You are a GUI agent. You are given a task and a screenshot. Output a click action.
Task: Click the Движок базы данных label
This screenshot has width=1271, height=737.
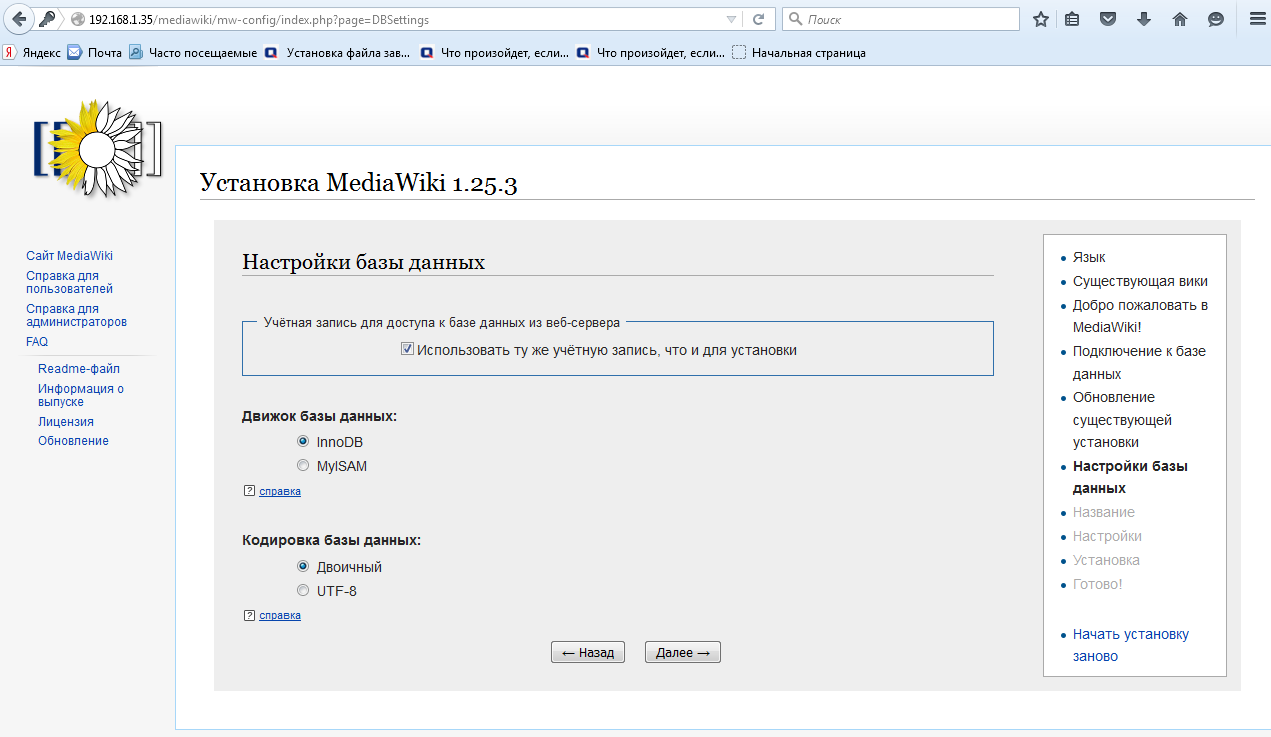point(320,416)
